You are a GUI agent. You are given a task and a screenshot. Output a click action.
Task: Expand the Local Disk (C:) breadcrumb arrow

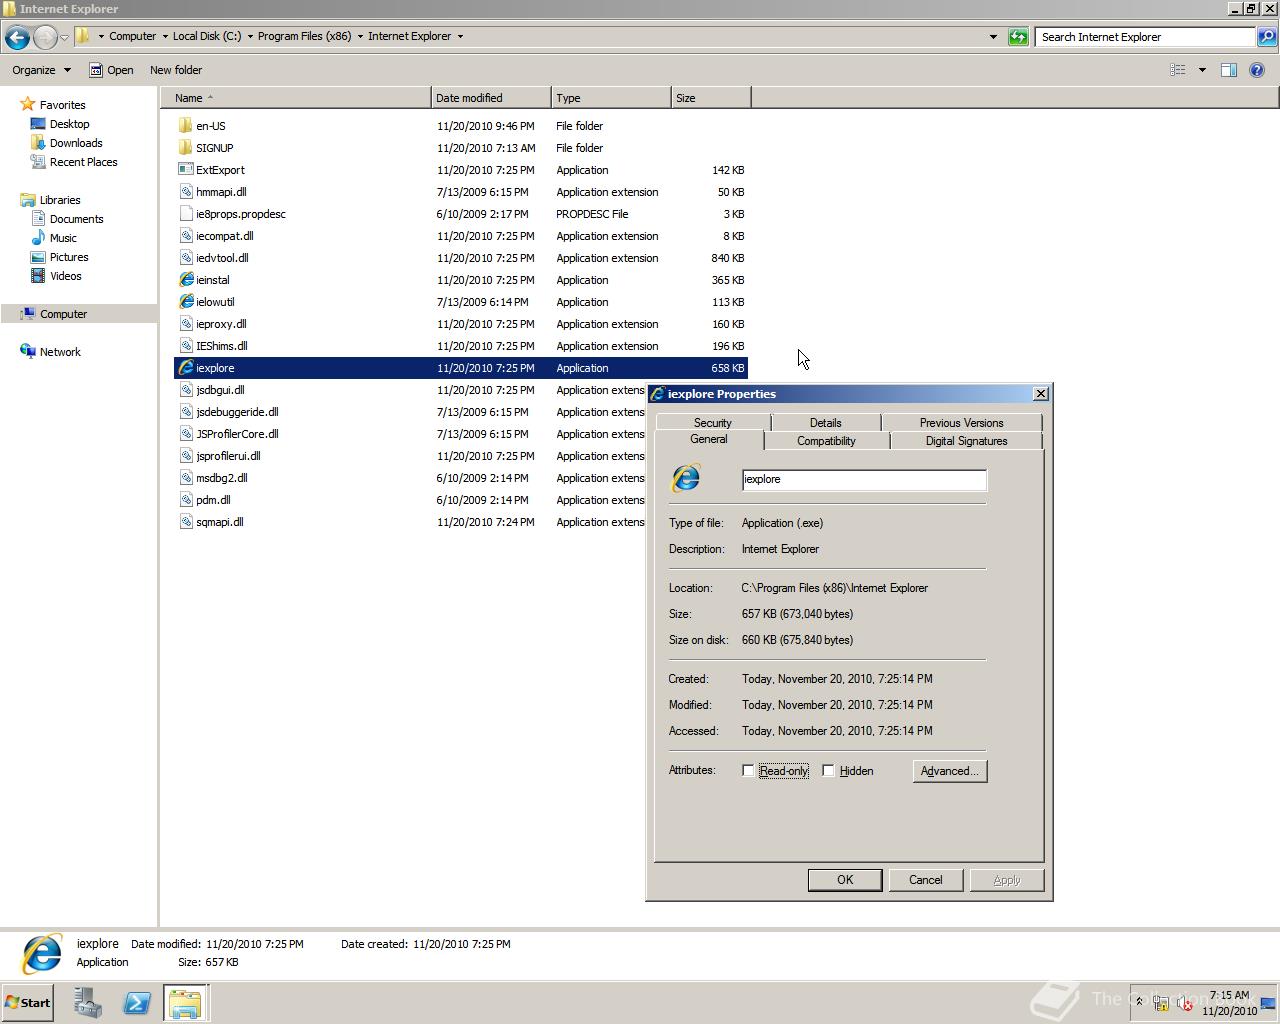[x=250, y=37]
